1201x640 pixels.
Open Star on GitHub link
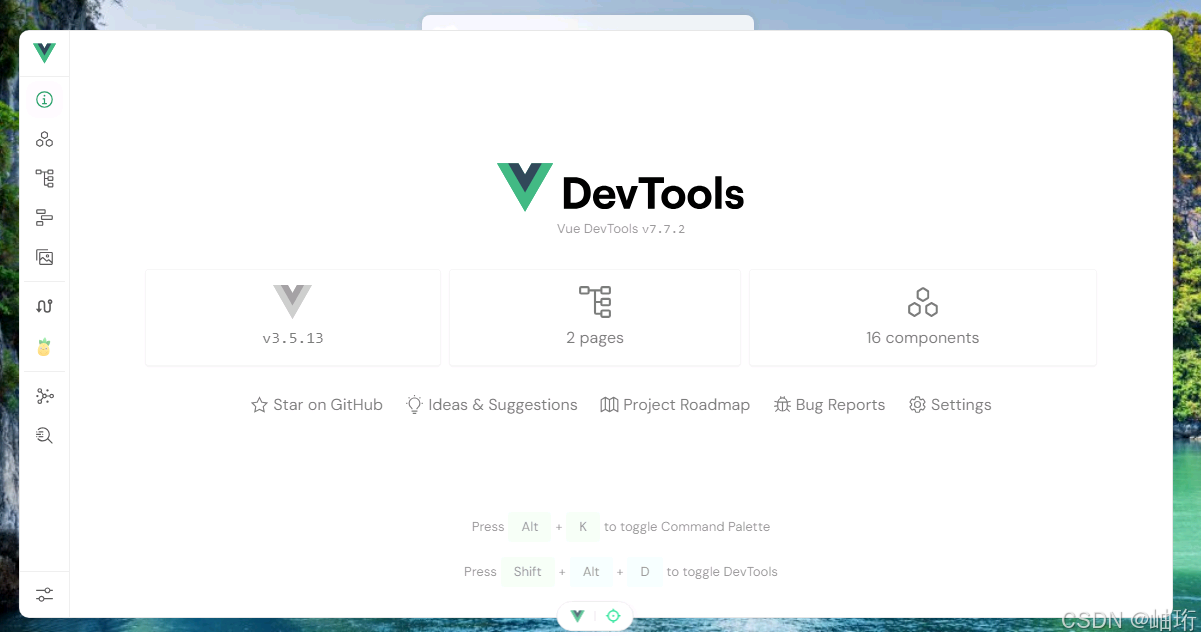pos(317,405)
